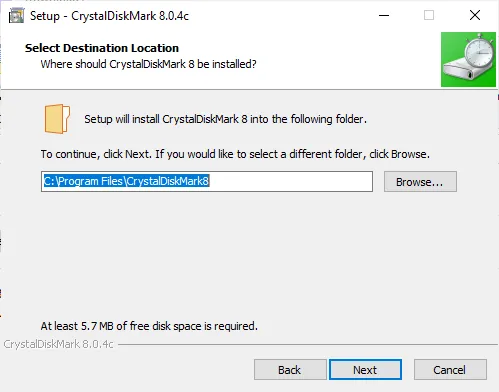499x392 pixels.
Task: Click the 'Where should CrystalDiskMark 8 be installed?' text
Action: tap(148, 64)
